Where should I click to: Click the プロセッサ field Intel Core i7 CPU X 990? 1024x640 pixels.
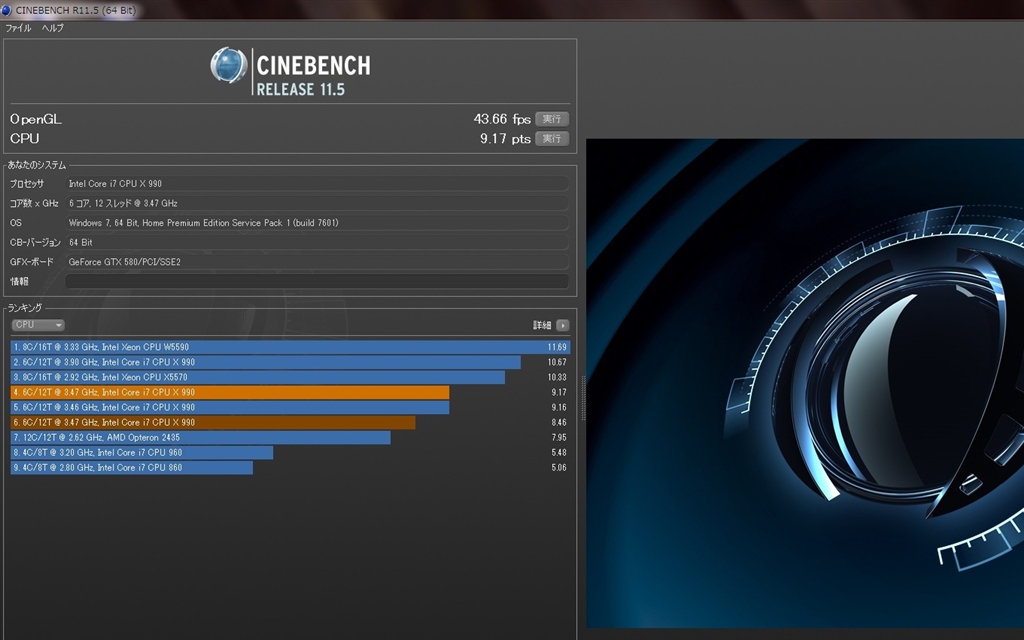(317, 184)
